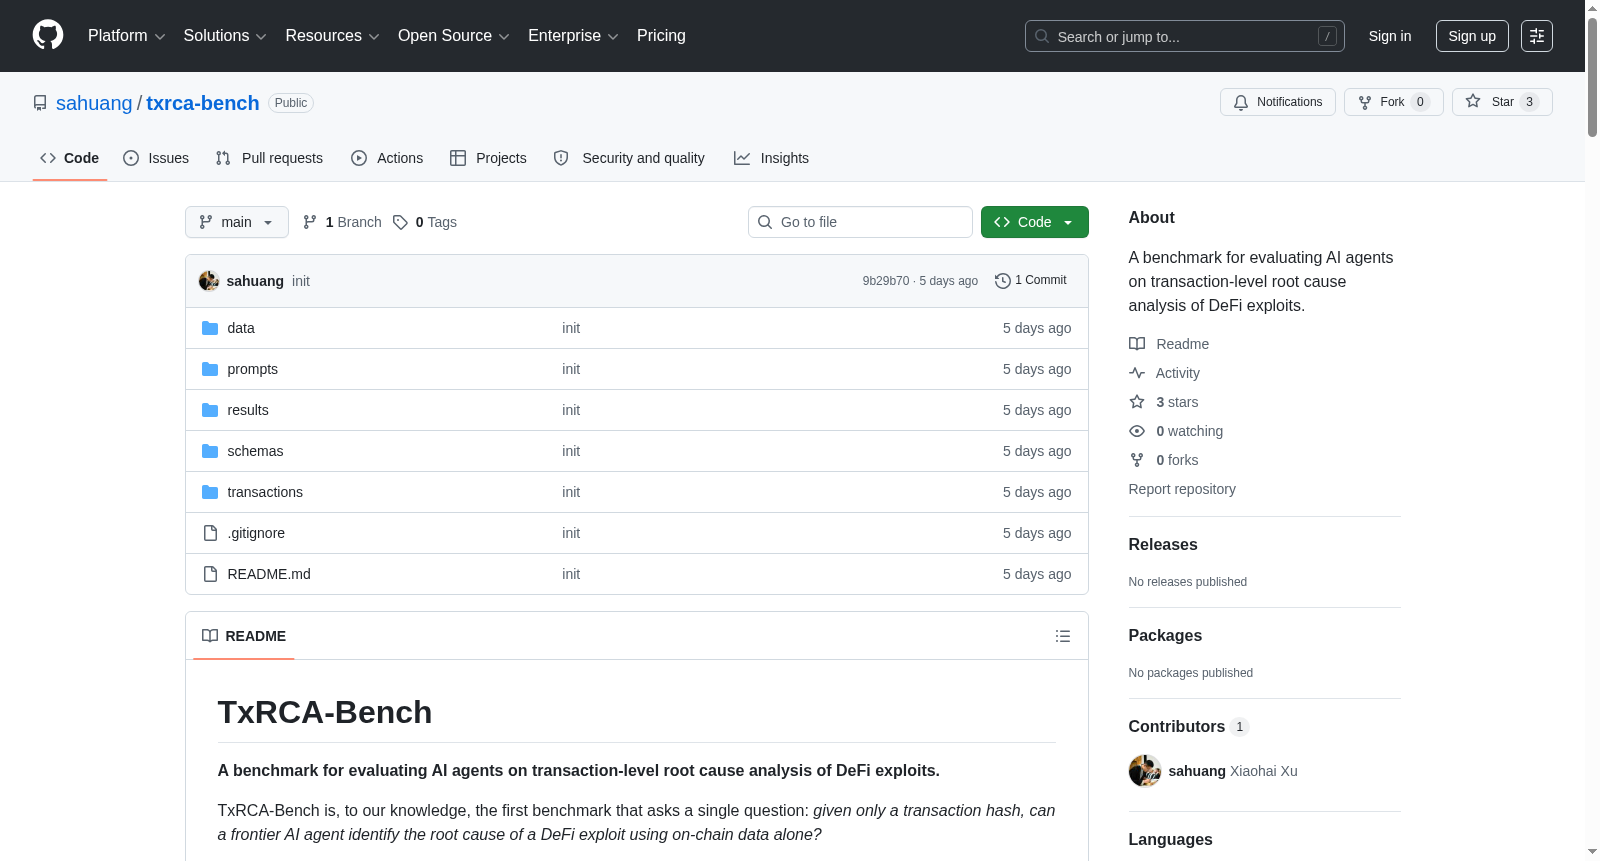Open the global navigation menu icon button
Image resolution: width=1600 pixels, height=861 pixels.
(1537, 36)
